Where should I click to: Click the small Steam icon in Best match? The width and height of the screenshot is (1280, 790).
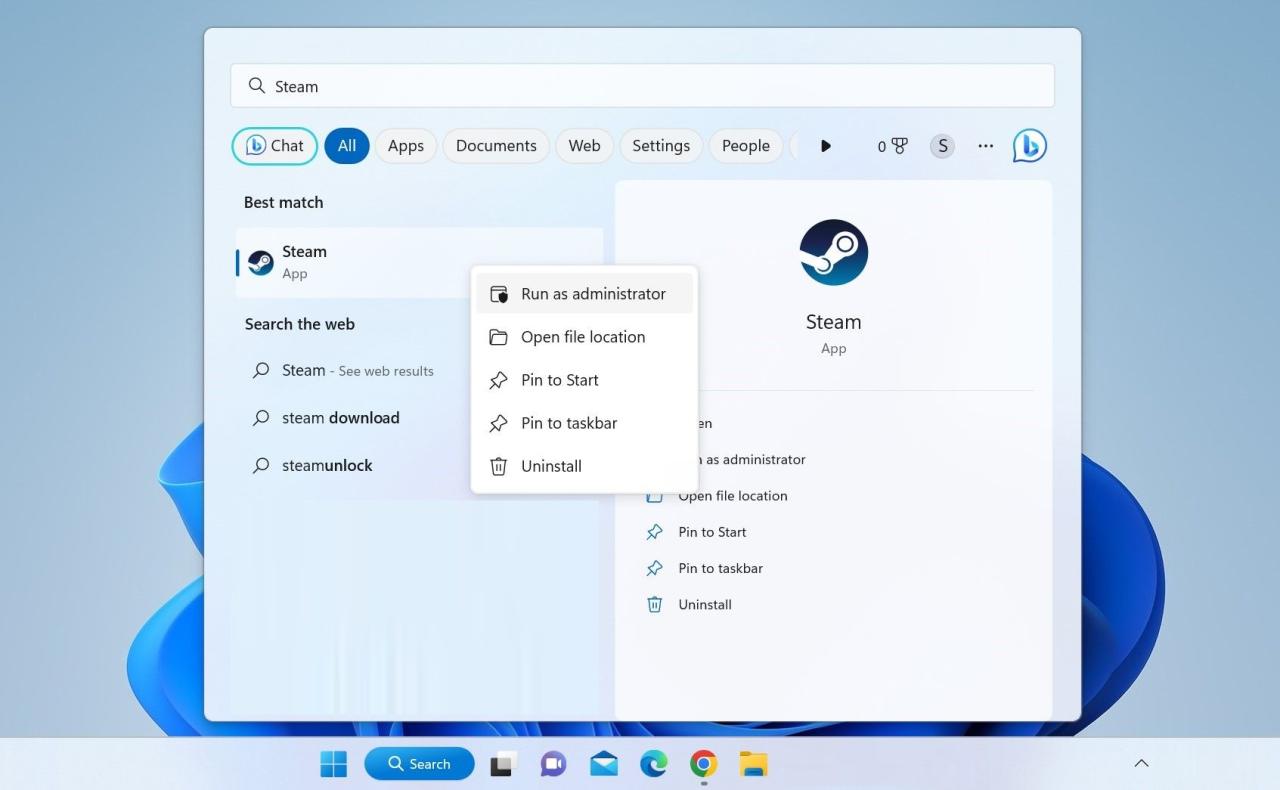261,263
